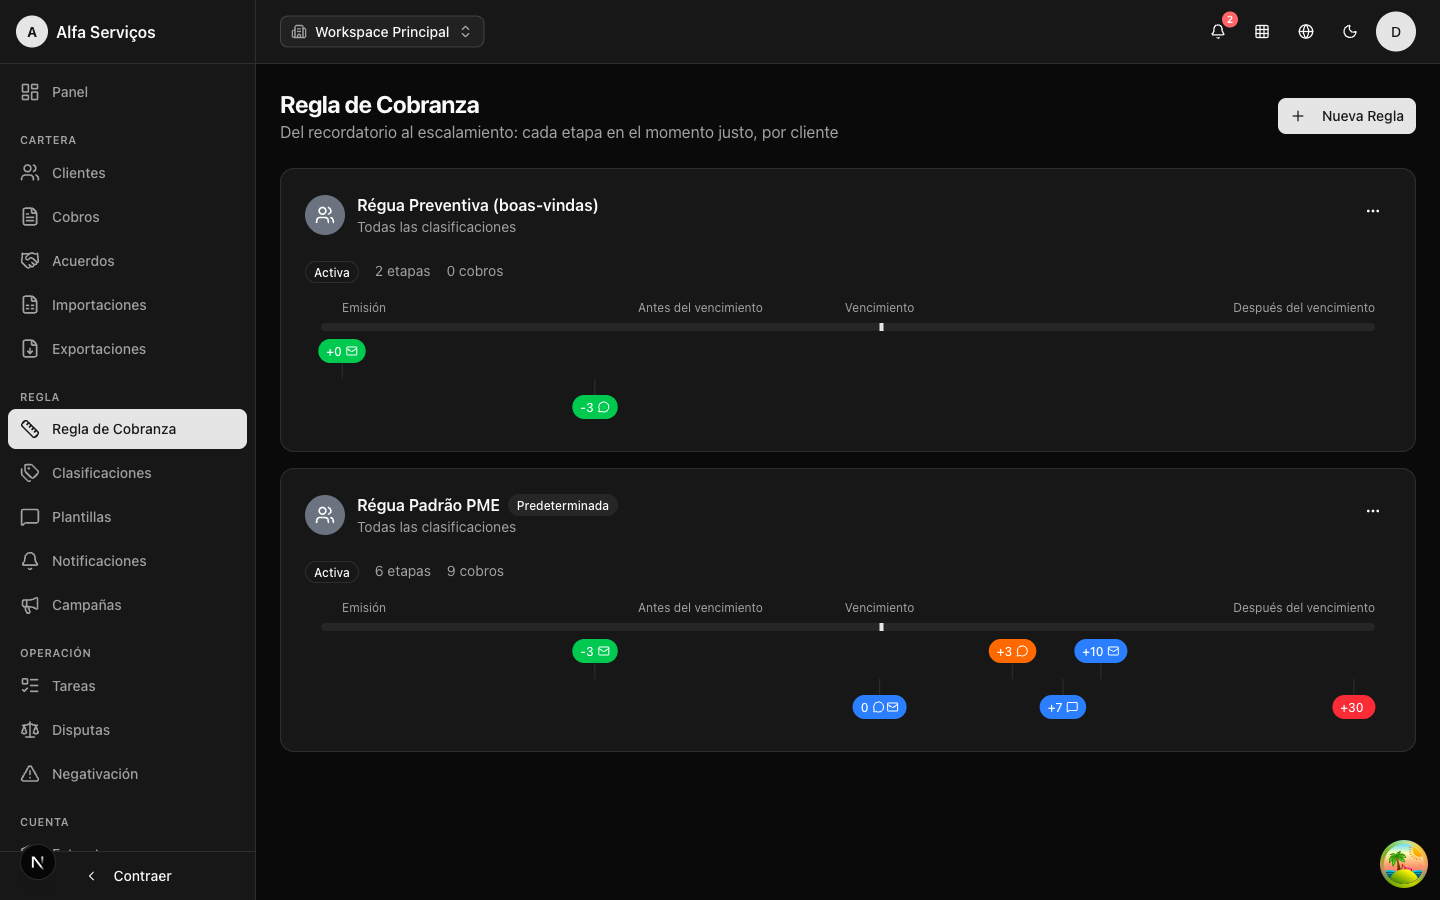This screenshot has height=900, width=1440.
Task: Toggle dark mode moon icon
Action: [x=1350, y=32]
